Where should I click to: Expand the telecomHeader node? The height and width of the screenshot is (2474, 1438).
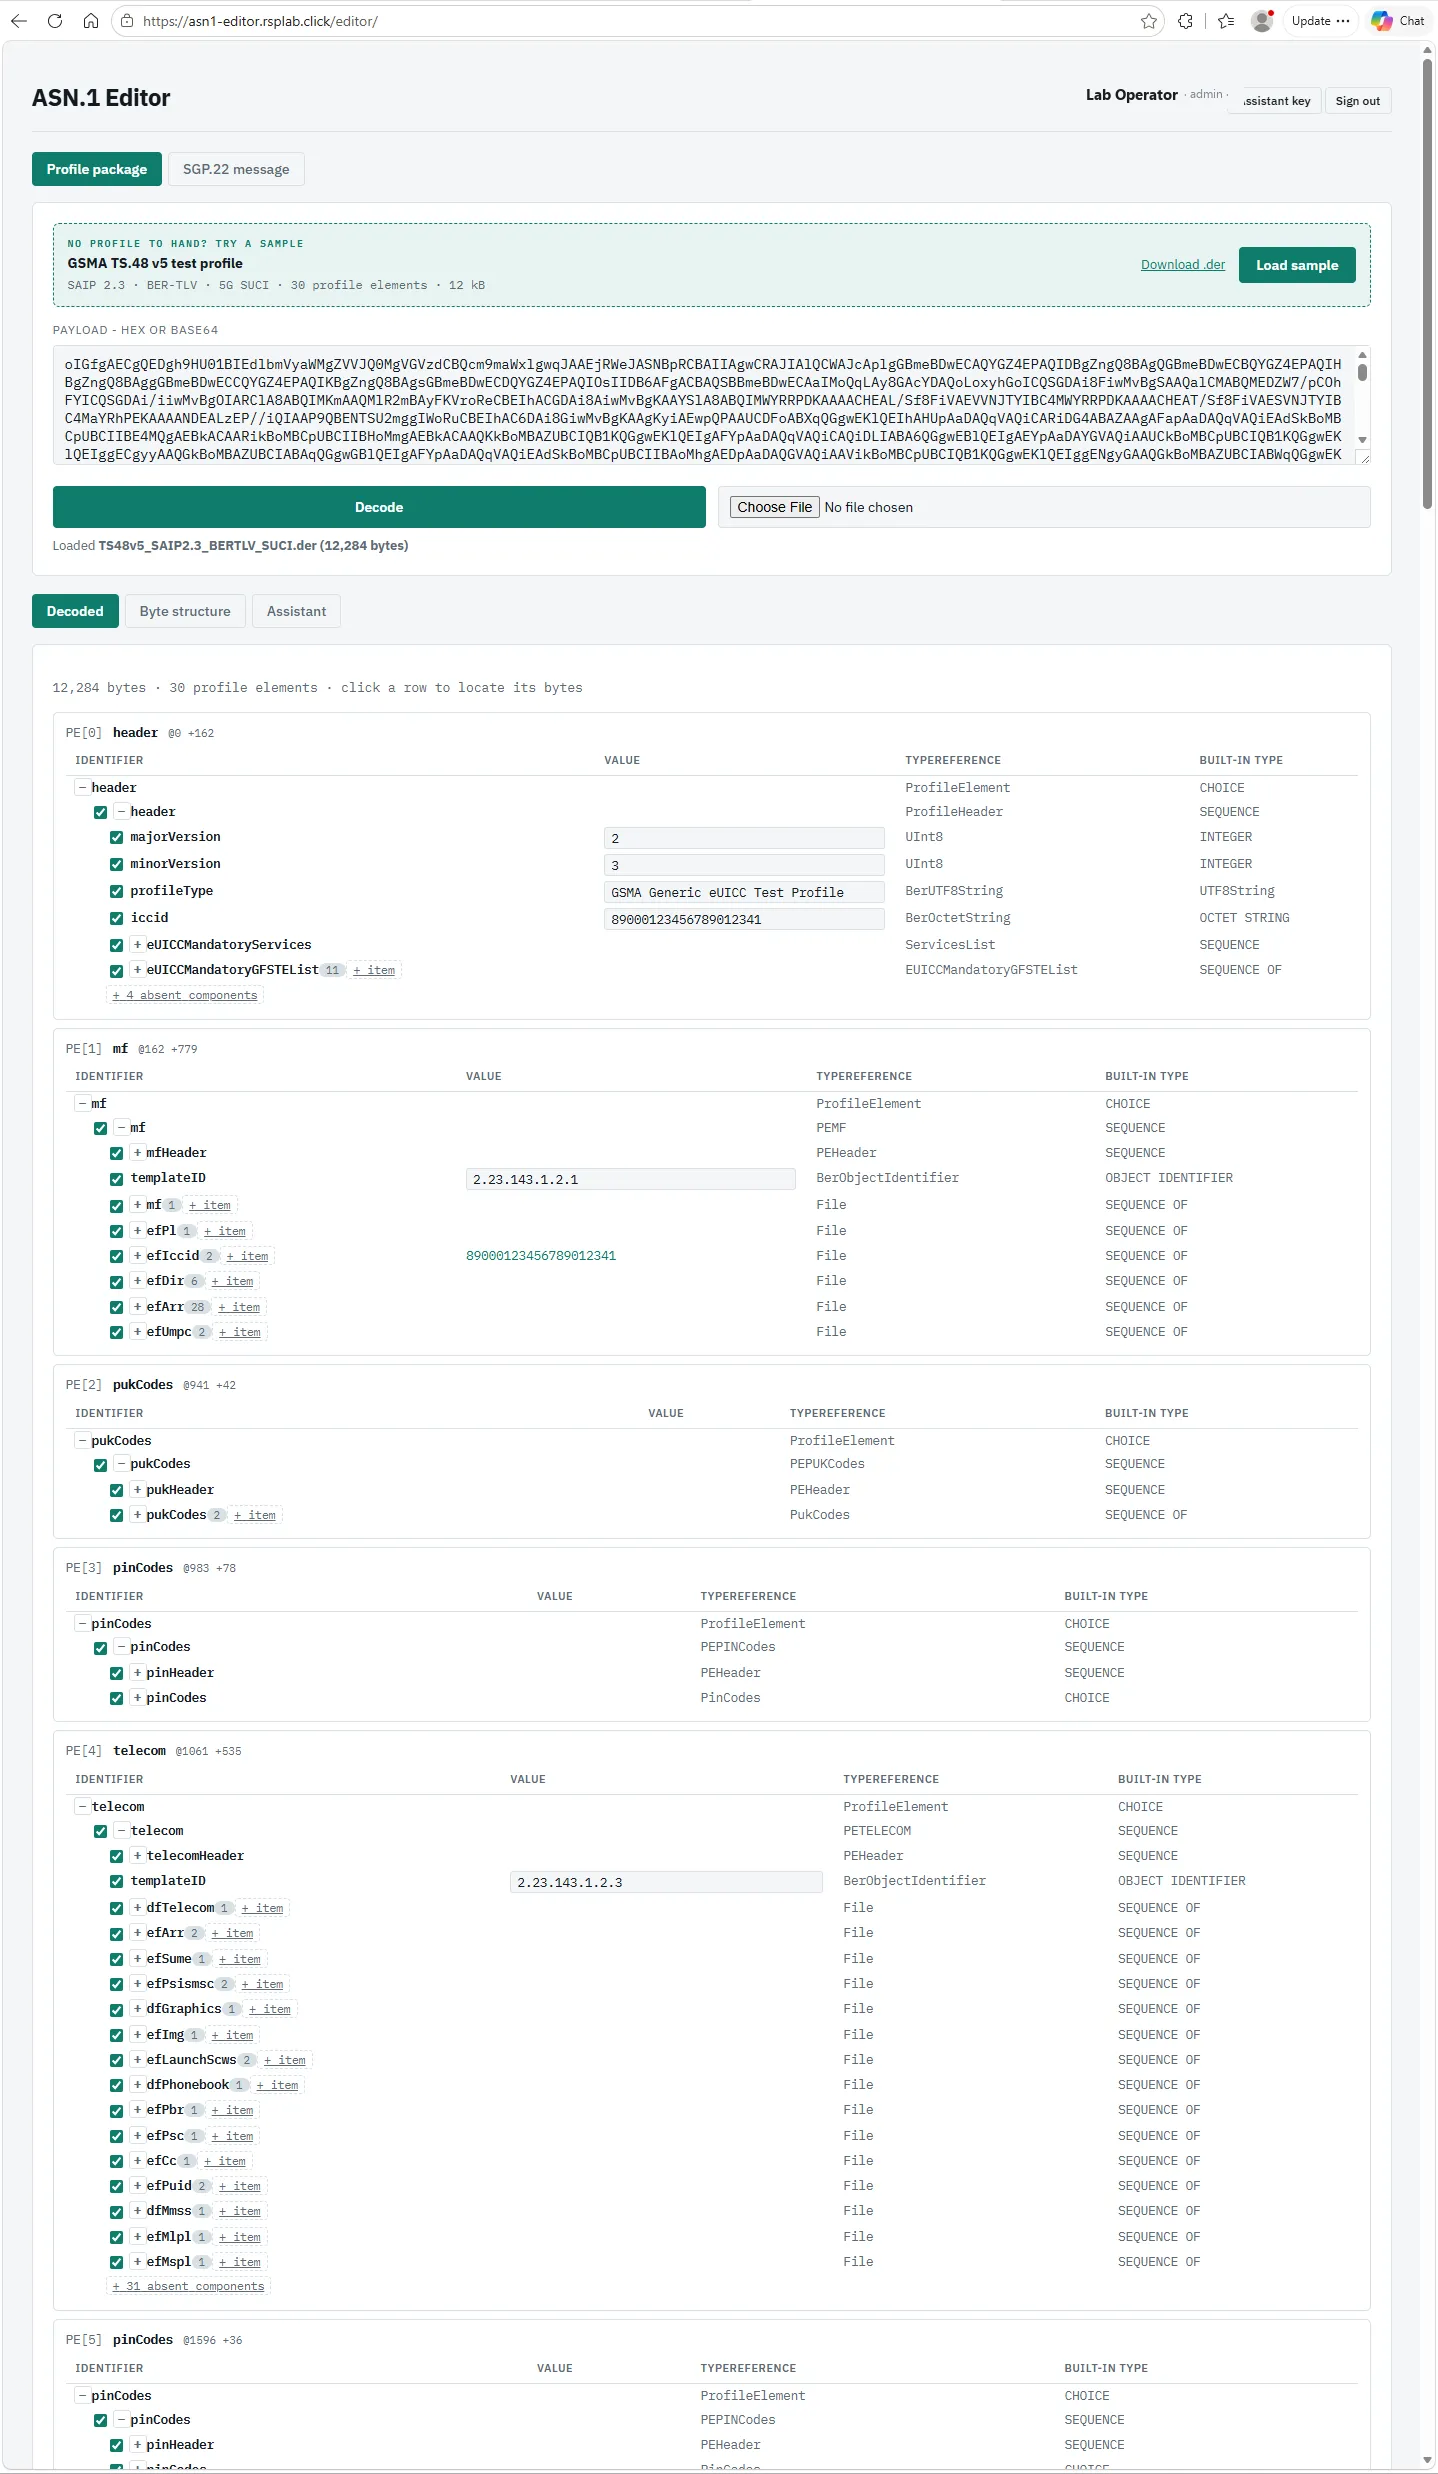(x=138, y=1856)
